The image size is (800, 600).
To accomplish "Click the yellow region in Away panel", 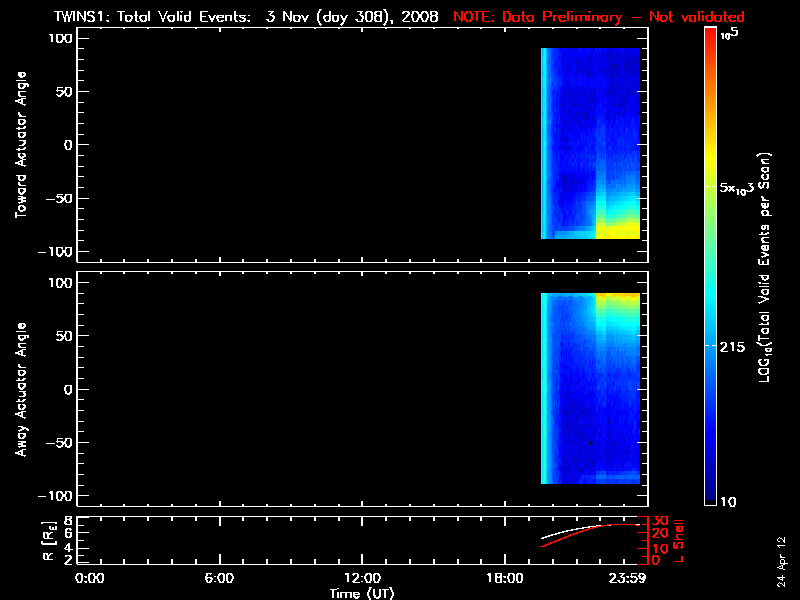I will pyautogui.click(x=618, y=298).
